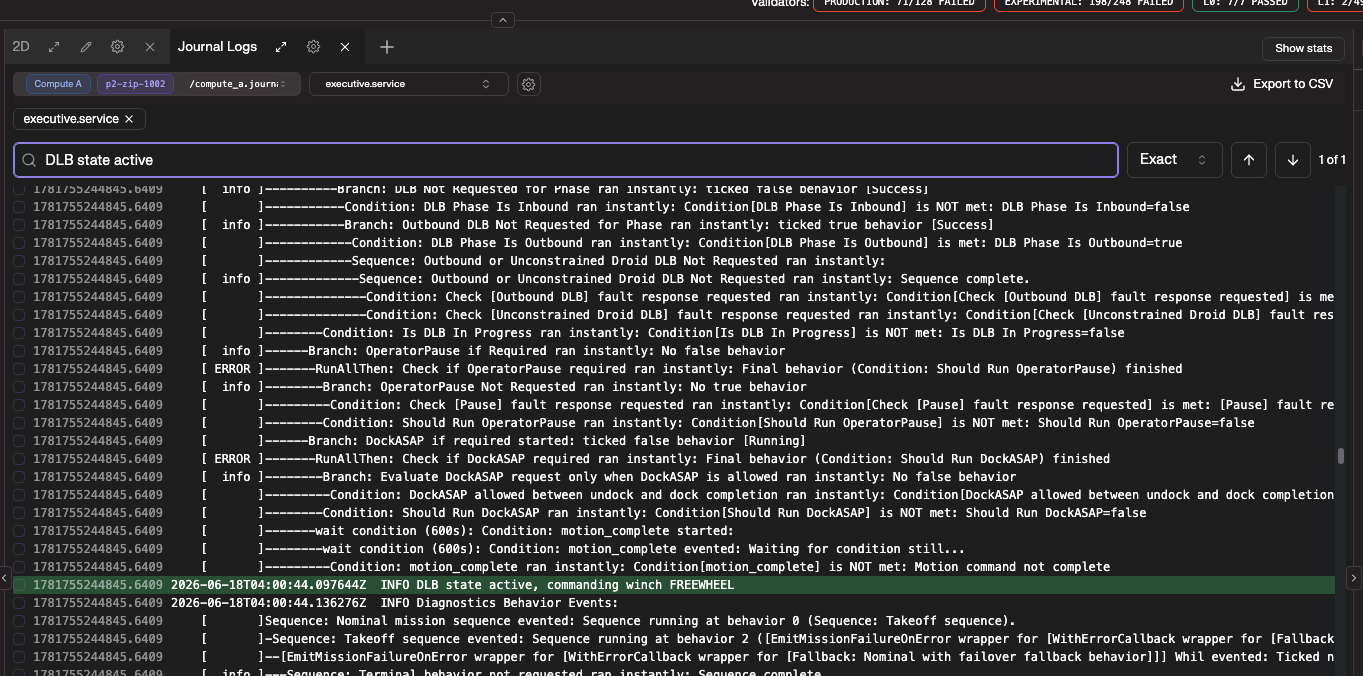Click the pencil edit icon on 2D tab

(86, 47)
